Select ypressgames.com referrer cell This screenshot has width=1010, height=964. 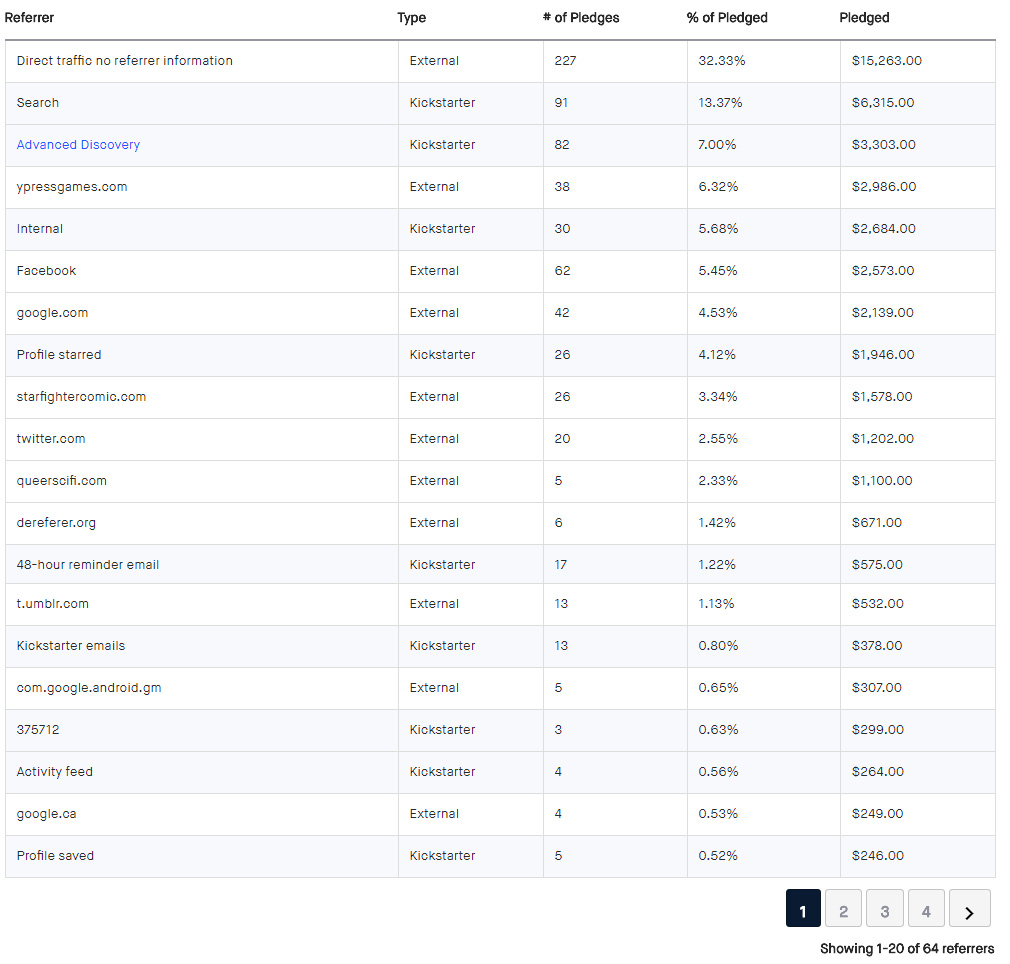[x=202, y=187]
